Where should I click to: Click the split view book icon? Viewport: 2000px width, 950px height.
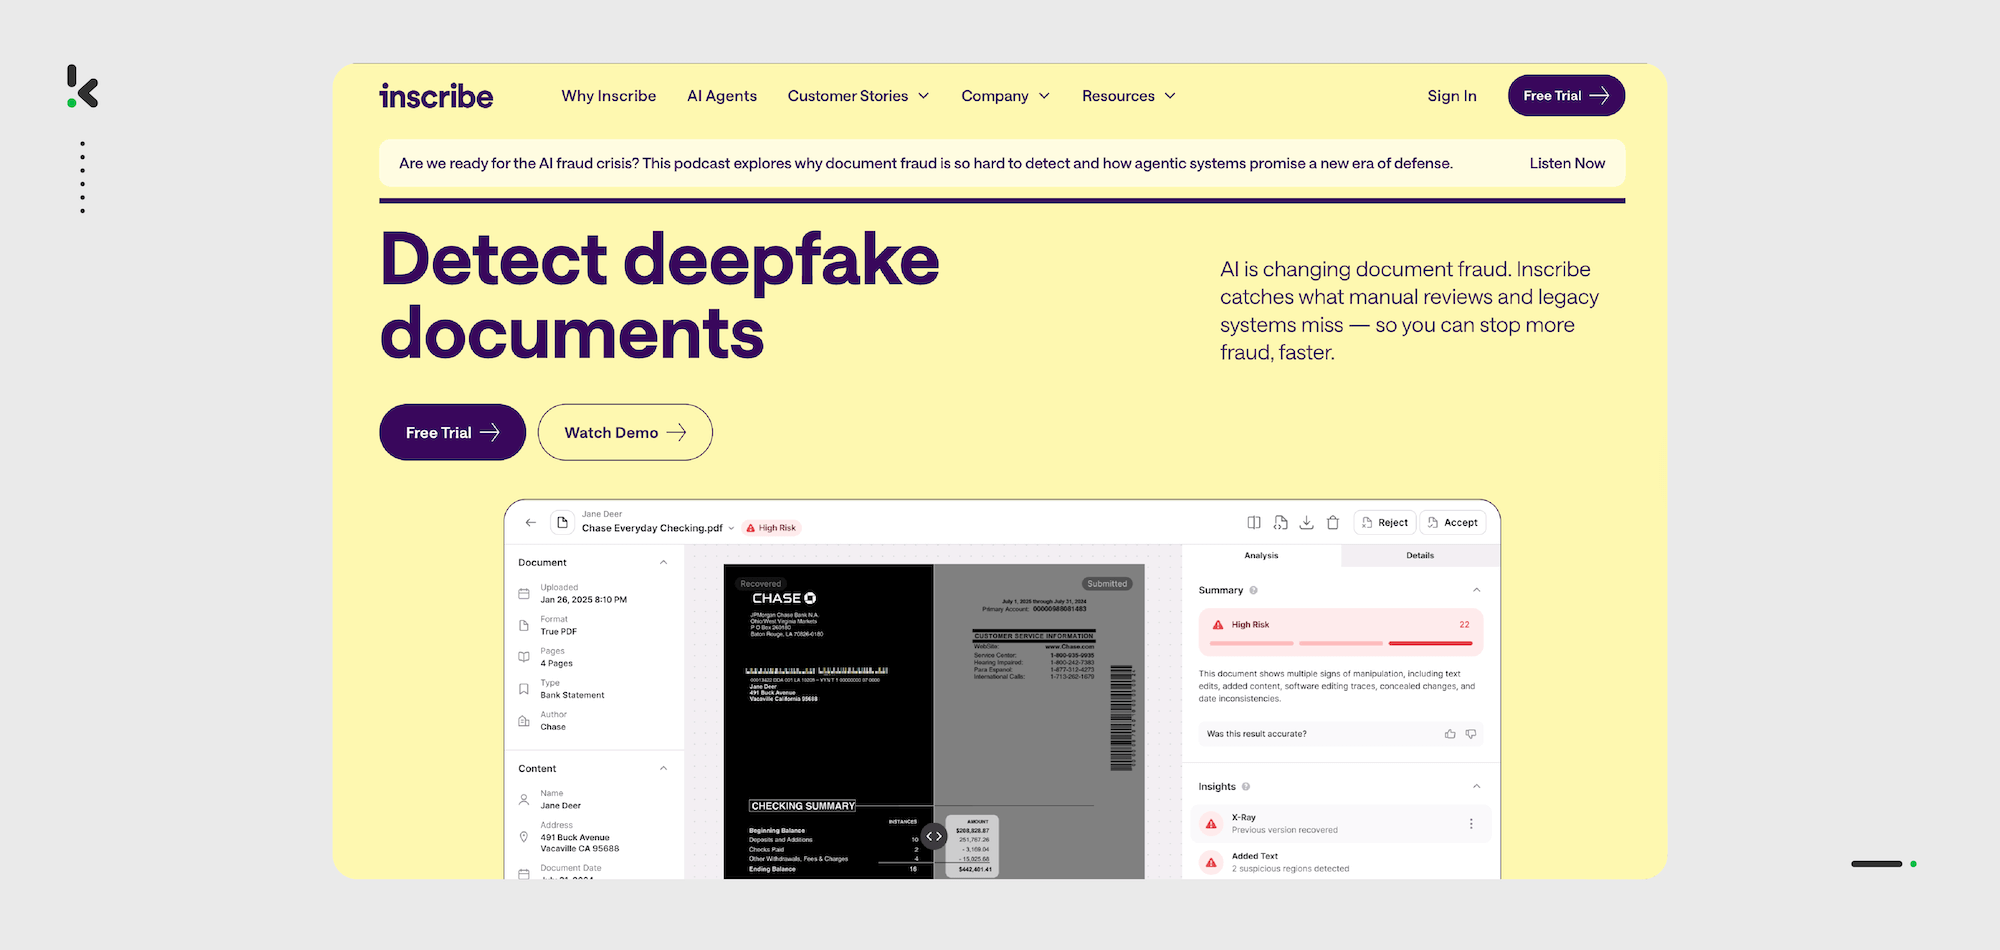(x=1254, y=522)
